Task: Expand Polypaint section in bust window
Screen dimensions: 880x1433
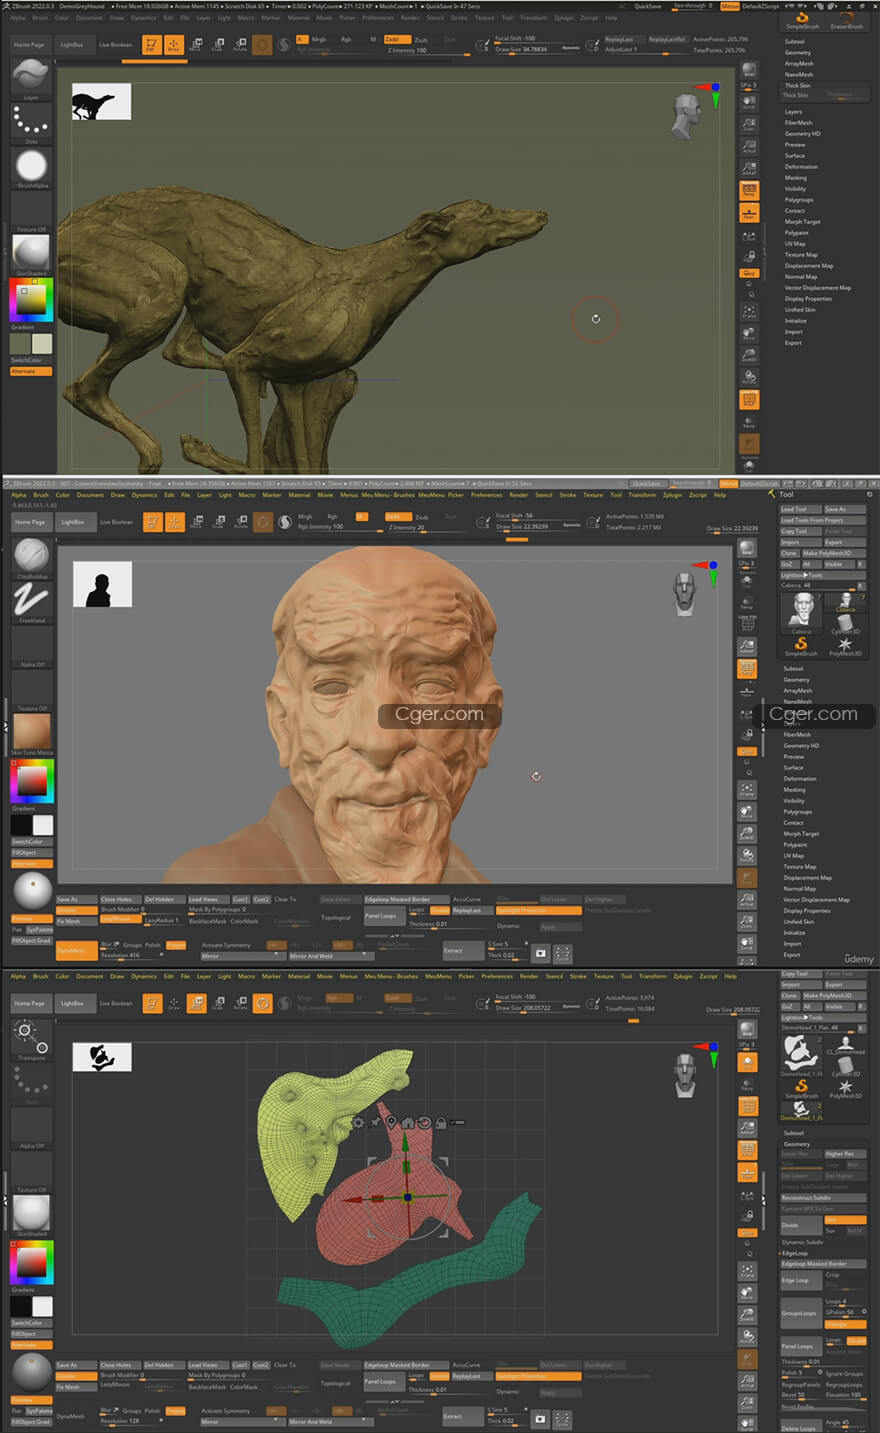Action: 795,845
